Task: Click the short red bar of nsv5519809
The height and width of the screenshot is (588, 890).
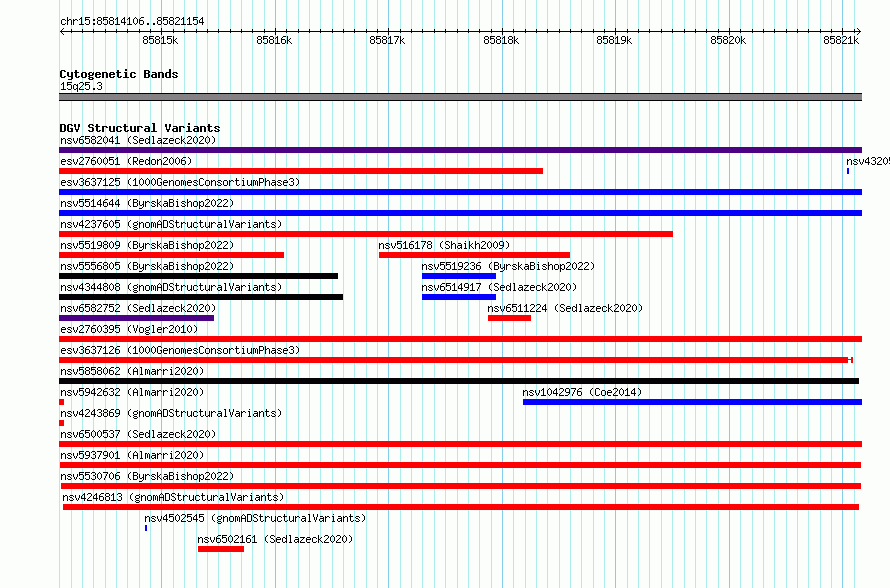Action: coord(171,255)
